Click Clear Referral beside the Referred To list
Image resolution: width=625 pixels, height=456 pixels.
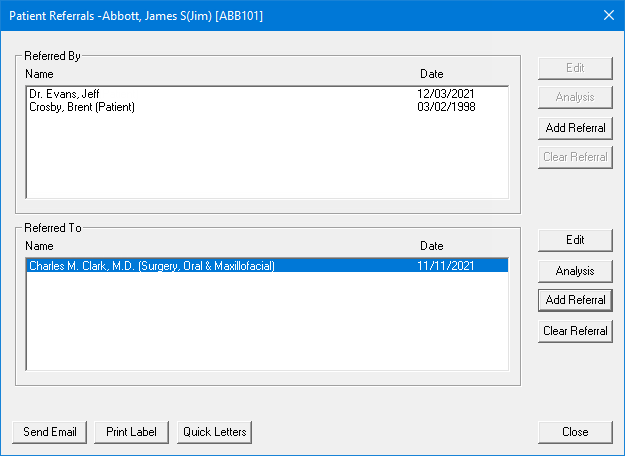[574, 331]
